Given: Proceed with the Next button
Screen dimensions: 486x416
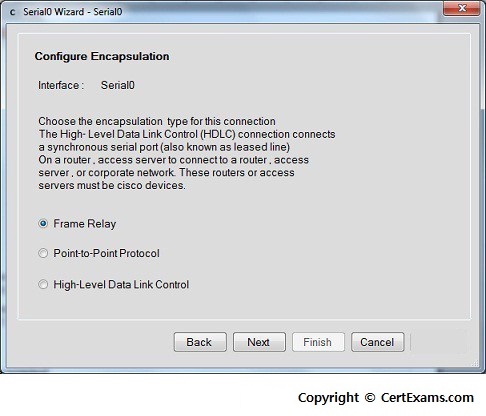Looking at the screenshot, I should coord(259,342).
